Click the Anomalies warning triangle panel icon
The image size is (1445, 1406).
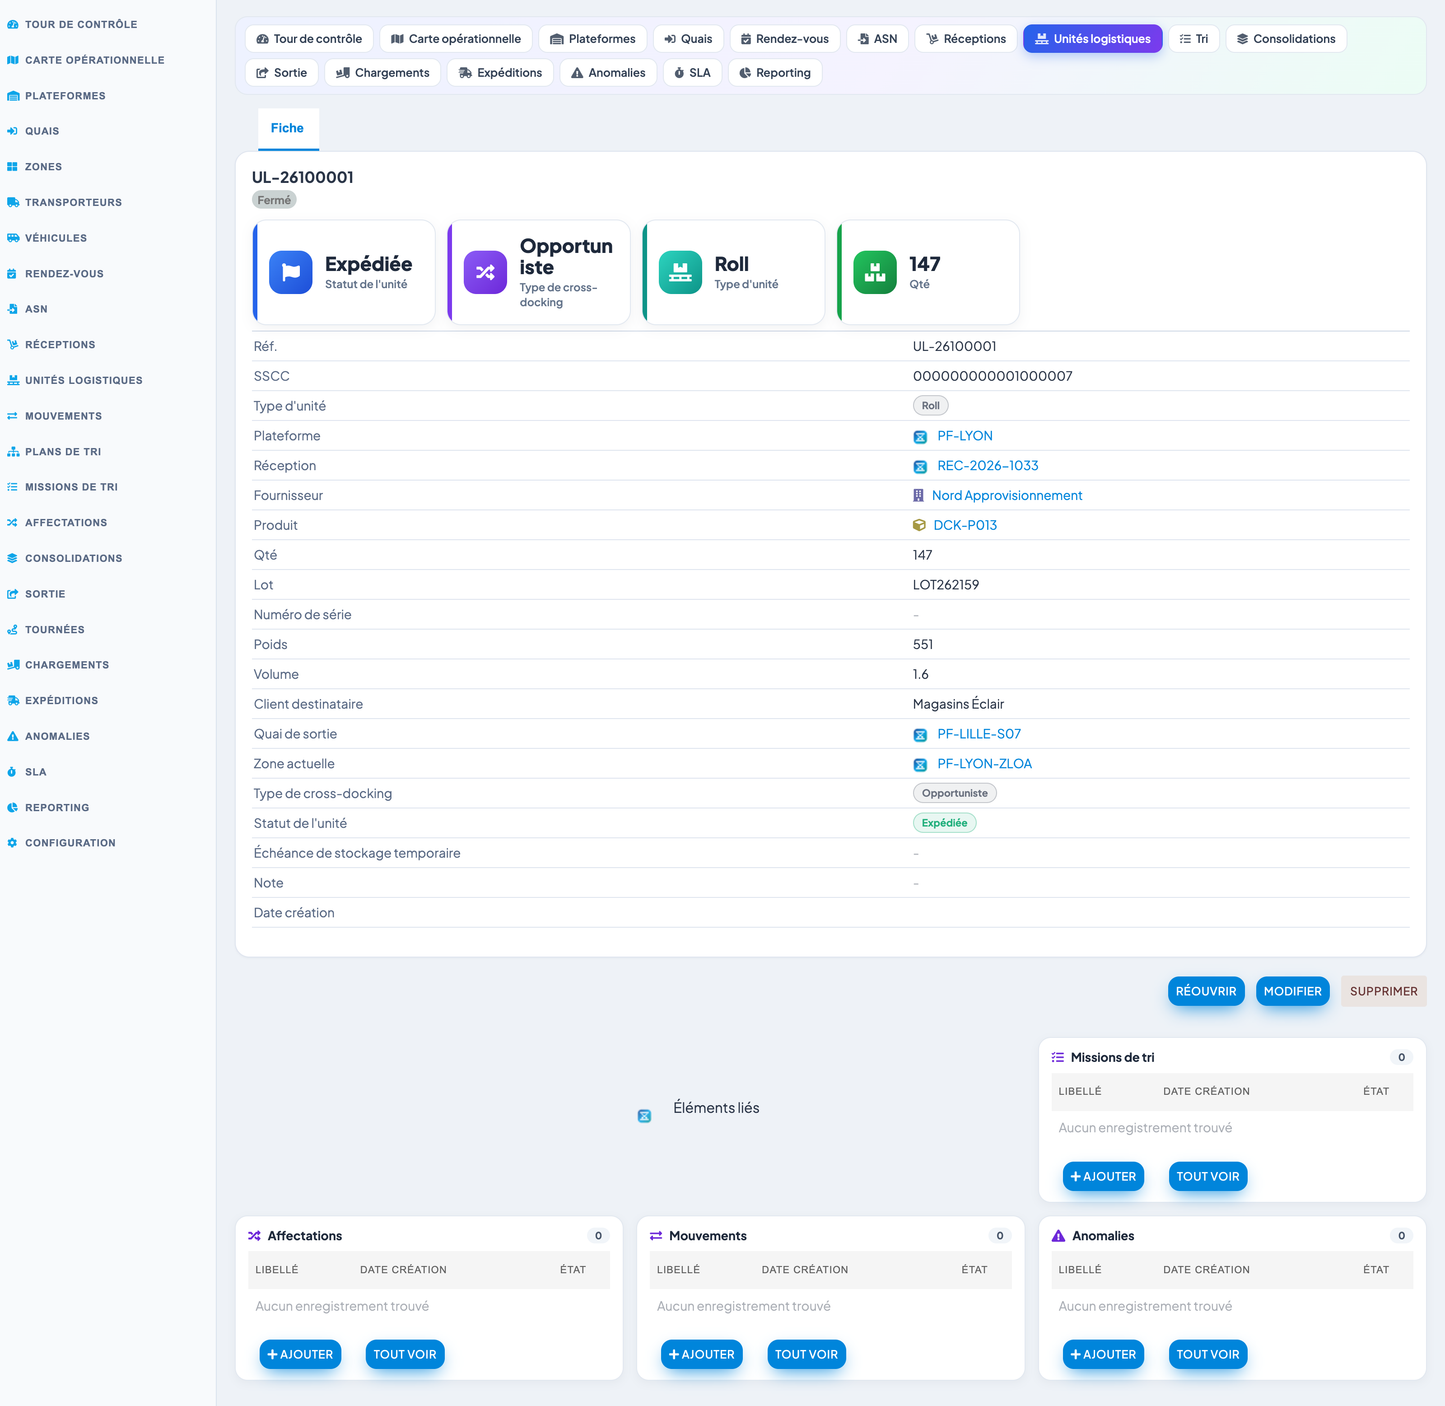1058,1236
